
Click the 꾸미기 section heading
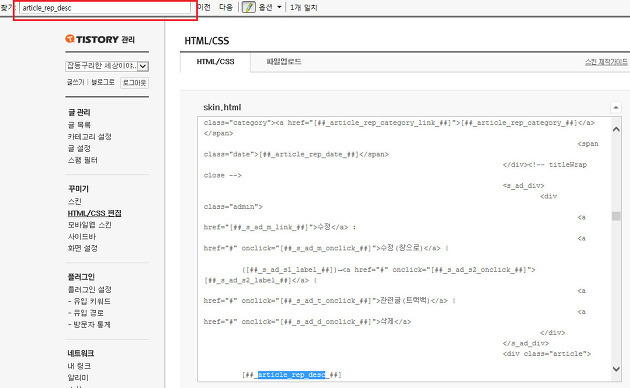click(78, 189)
